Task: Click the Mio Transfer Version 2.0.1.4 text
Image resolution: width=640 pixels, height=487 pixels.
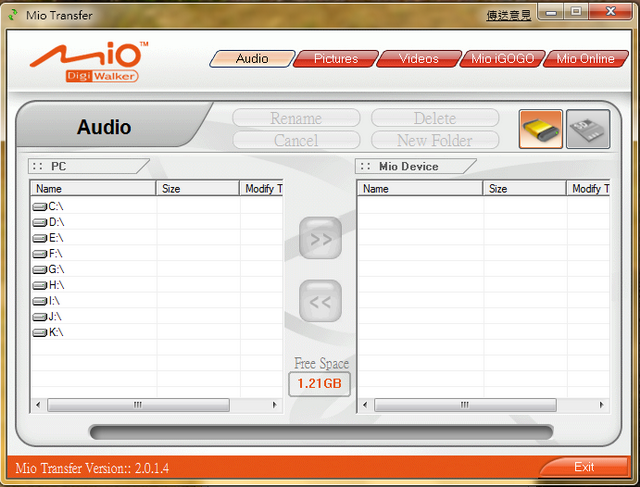Action: point(92,468)
